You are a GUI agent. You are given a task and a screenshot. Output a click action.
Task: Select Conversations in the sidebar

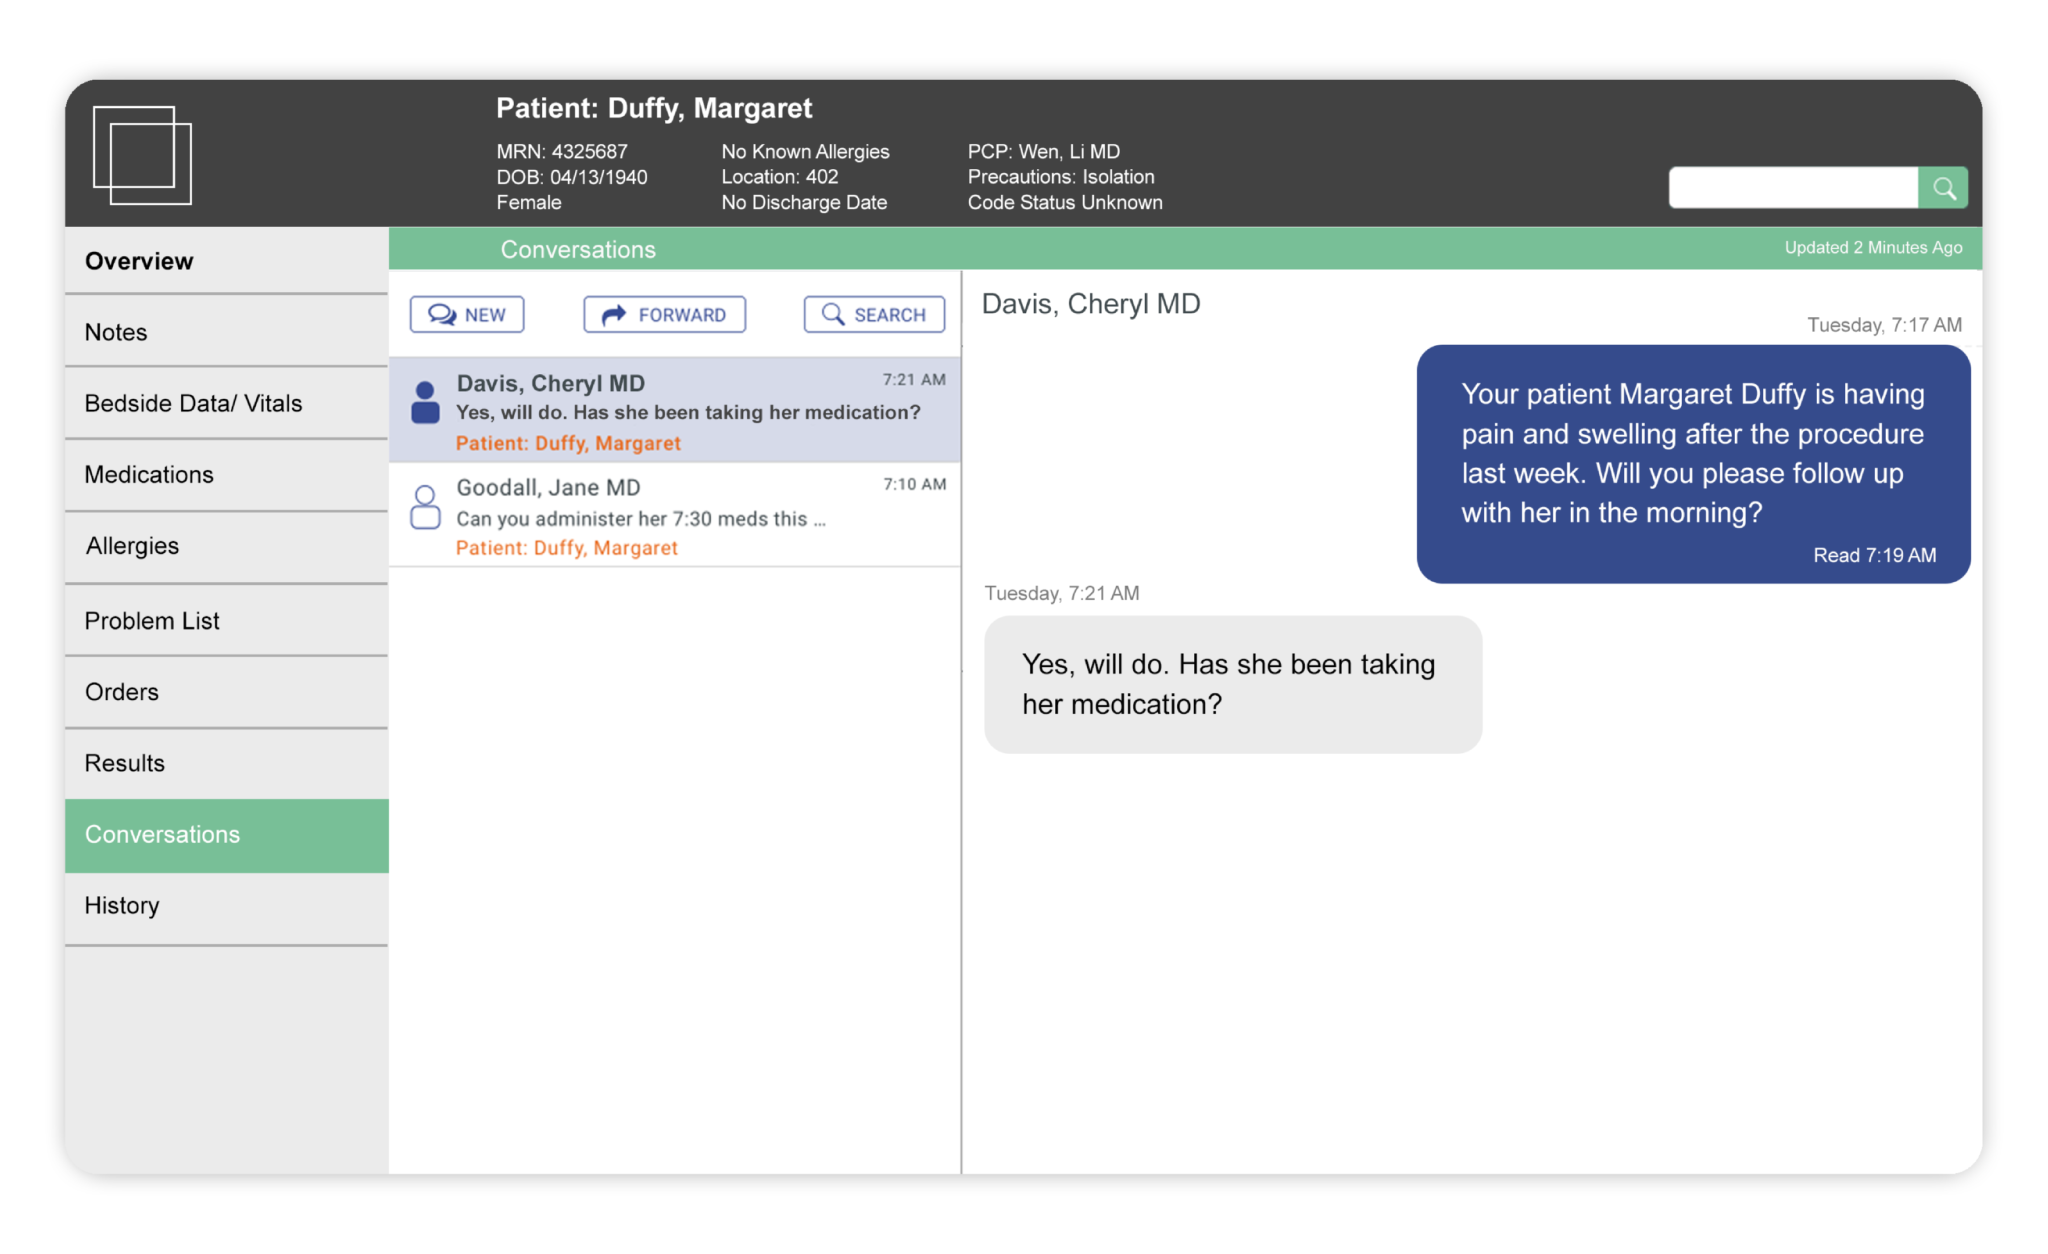tap(227, 835)
